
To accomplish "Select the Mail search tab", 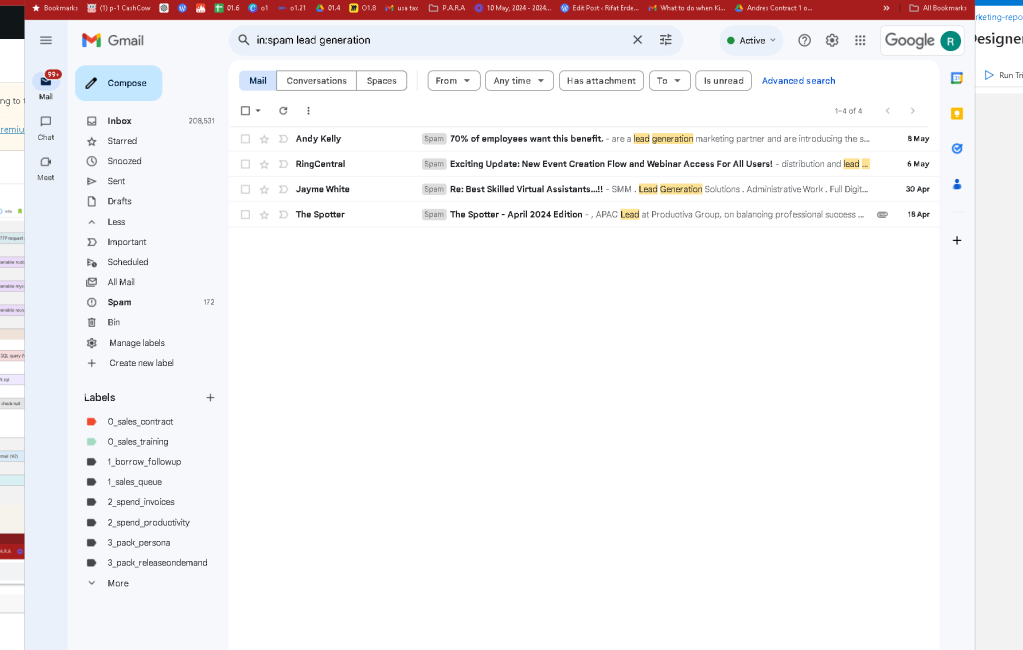I will (258, 81).
